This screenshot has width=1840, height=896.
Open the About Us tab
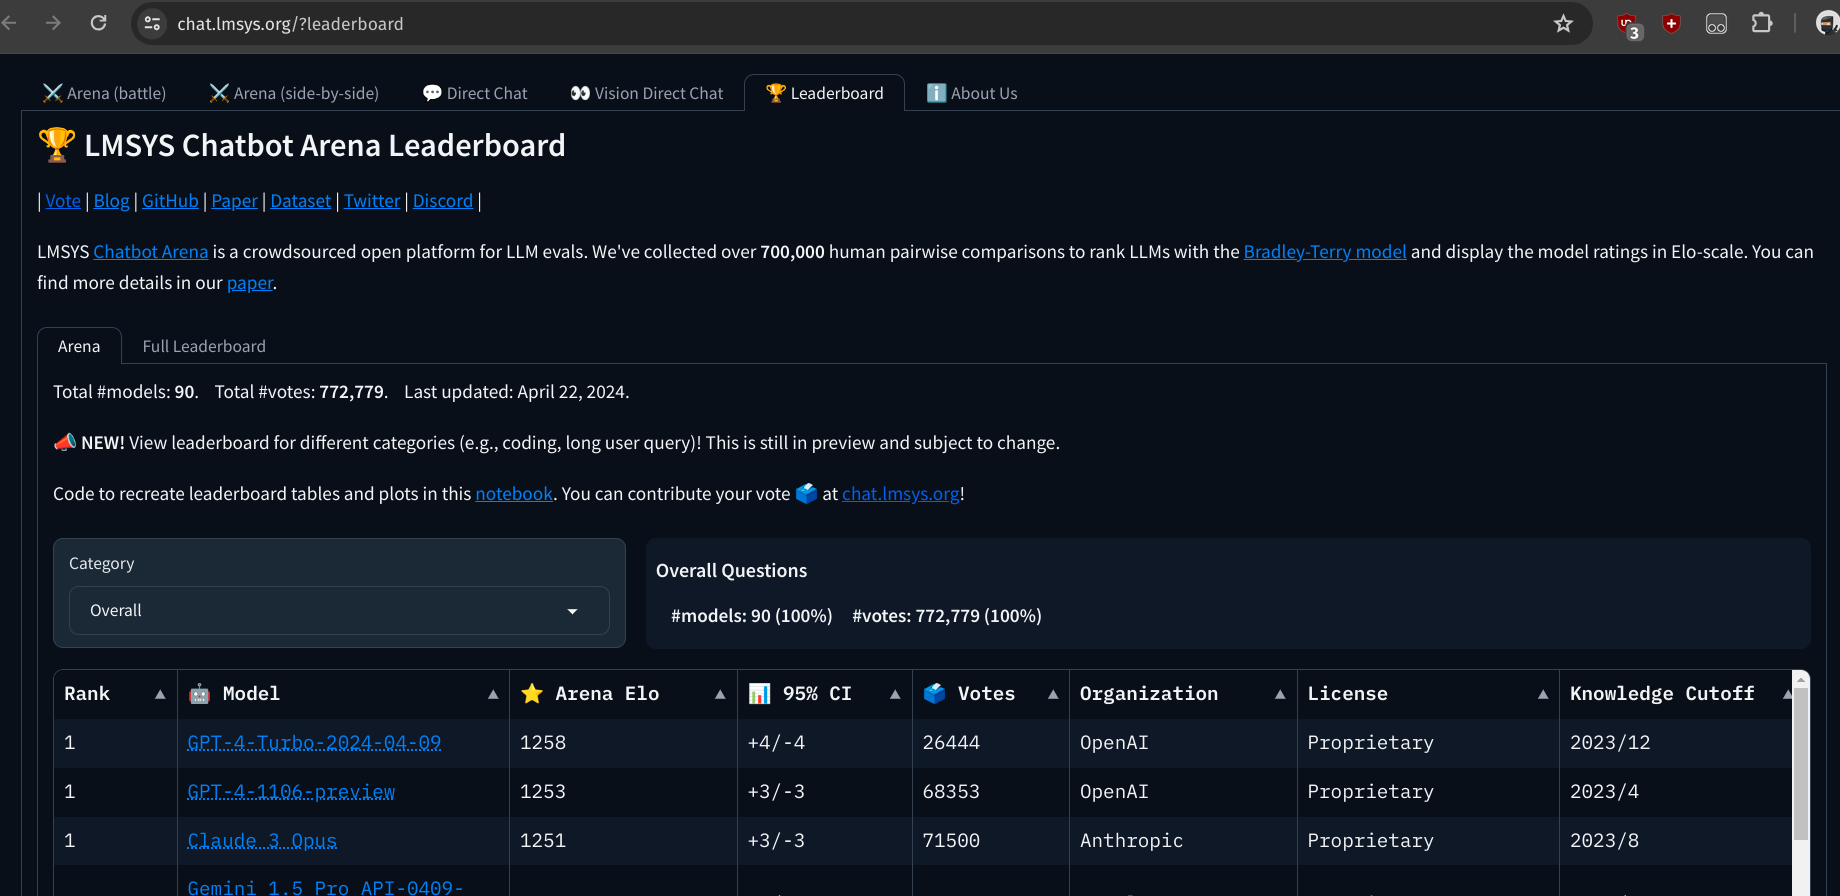coord(972,93)
